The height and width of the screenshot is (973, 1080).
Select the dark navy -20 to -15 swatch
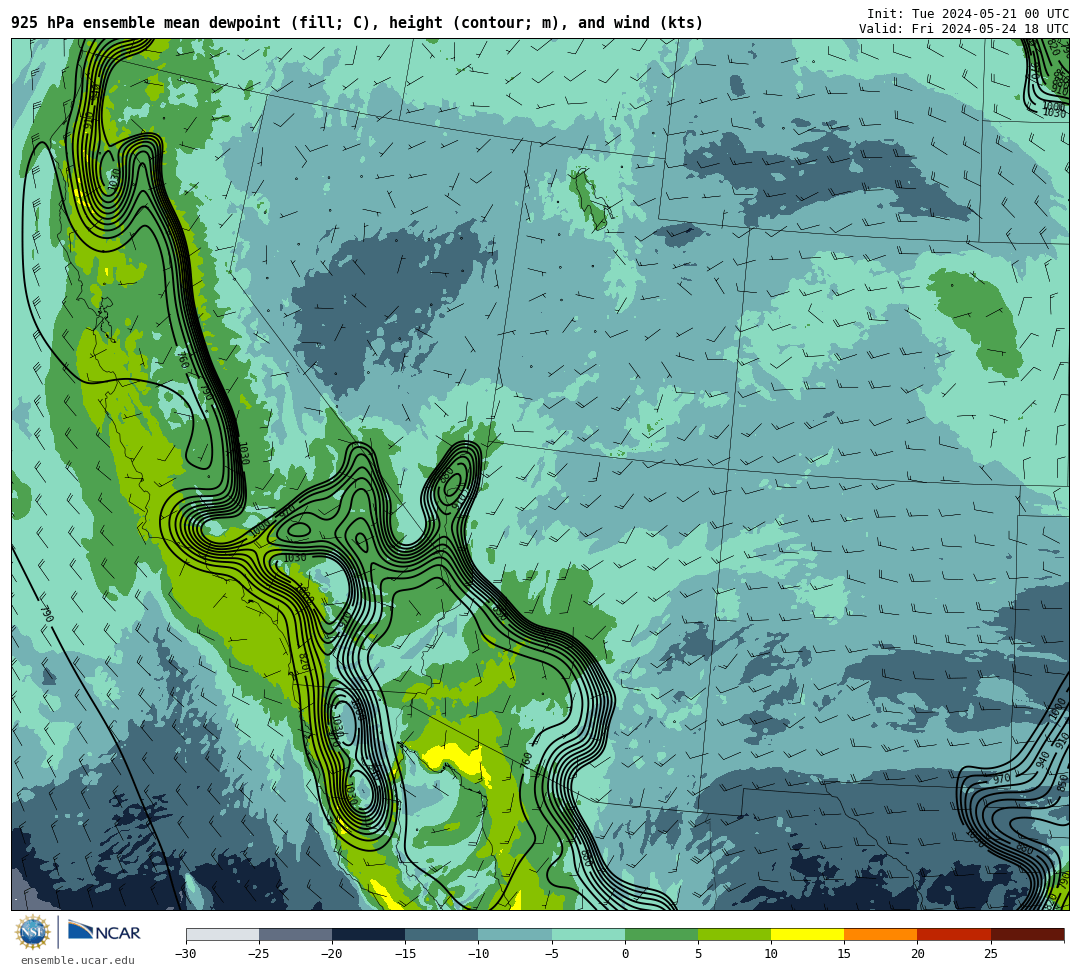click(368, 934)
